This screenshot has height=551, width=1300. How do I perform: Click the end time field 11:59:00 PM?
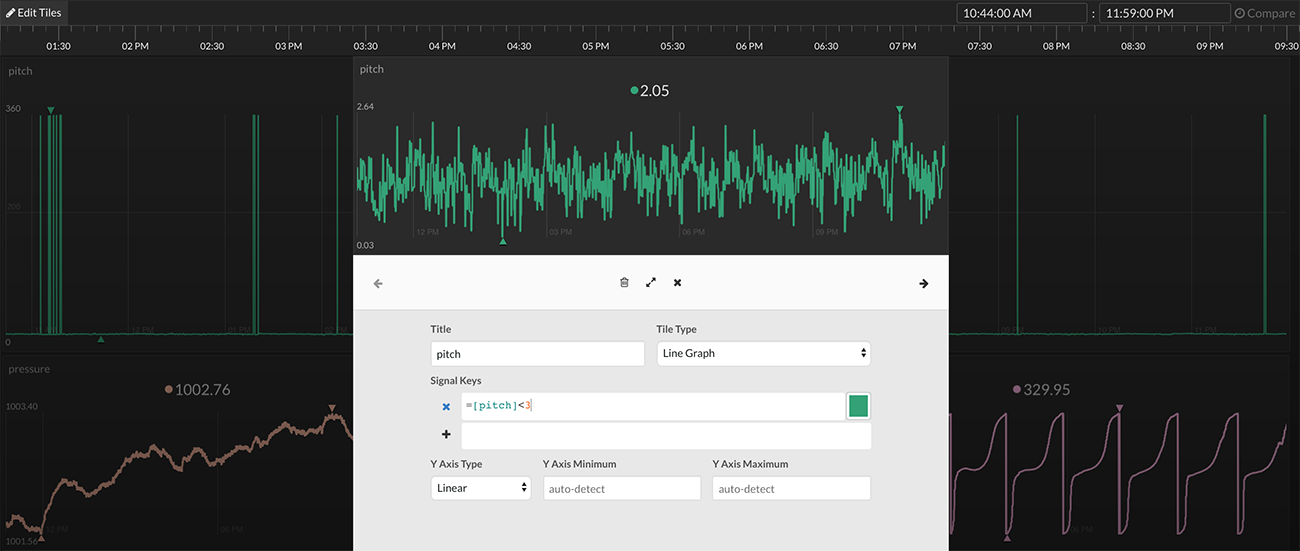[x=1163, y=14]
